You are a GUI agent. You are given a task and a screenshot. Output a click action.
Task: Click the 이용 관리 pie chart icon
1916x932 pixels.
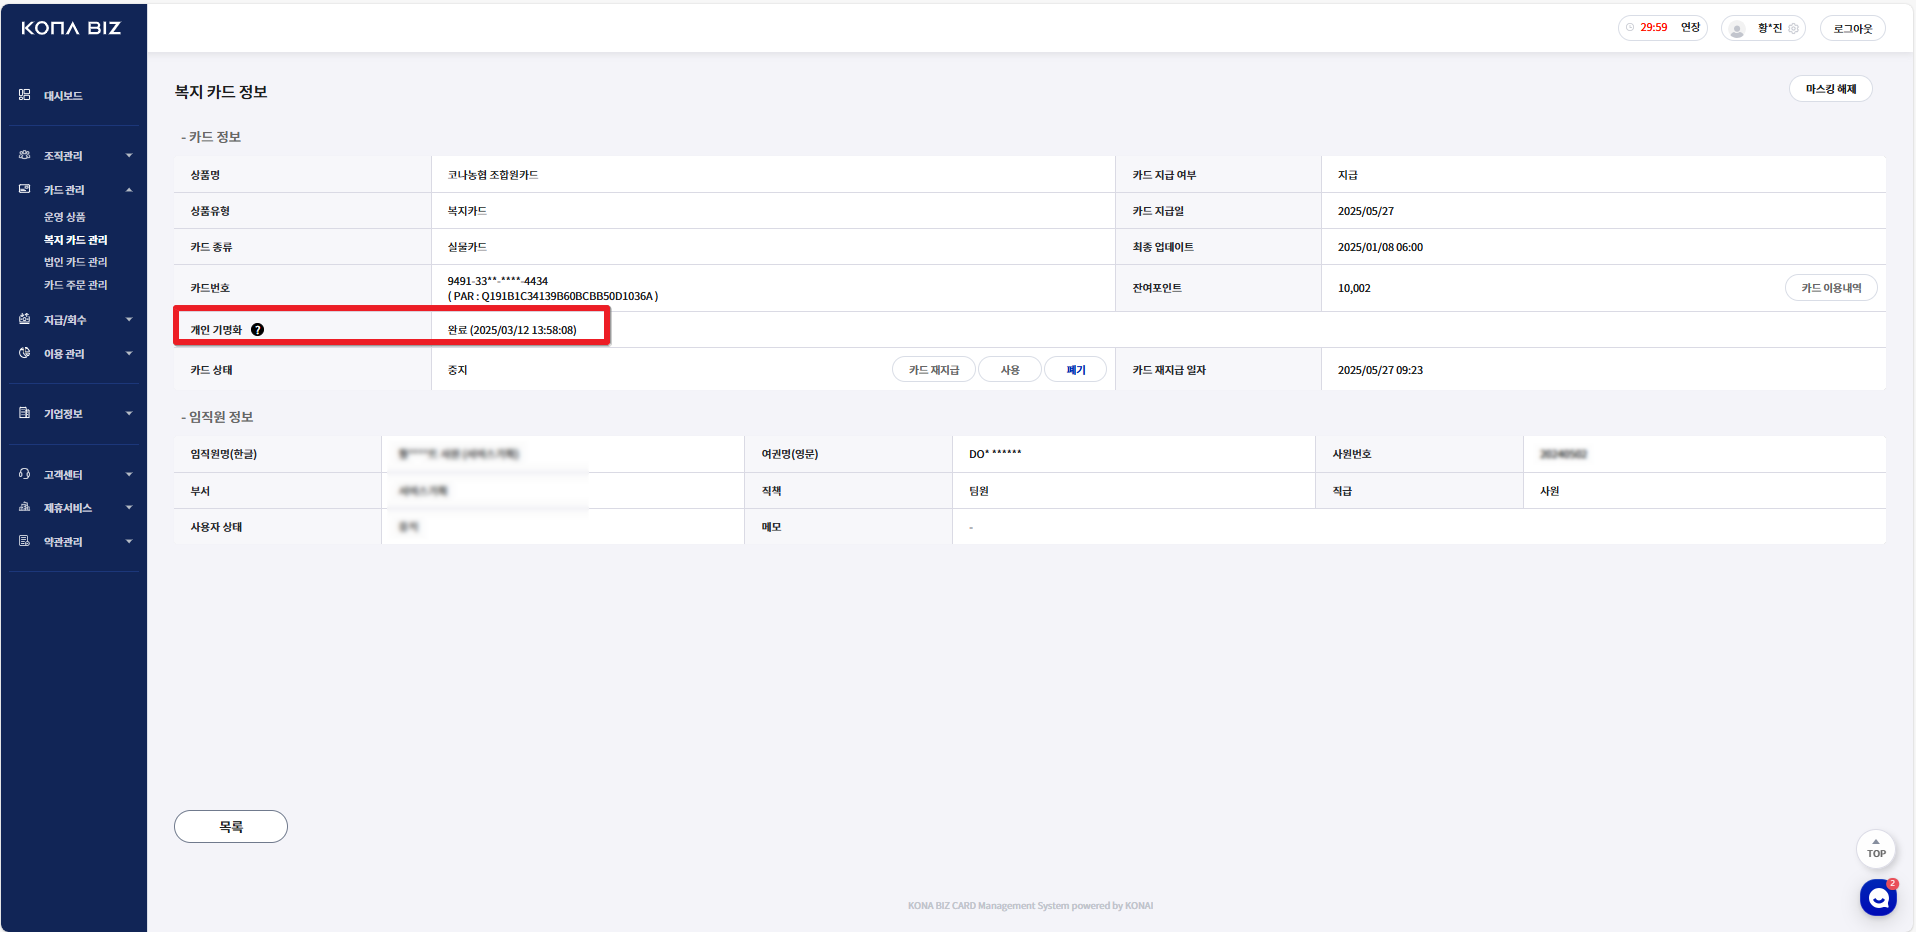(25, 353)
